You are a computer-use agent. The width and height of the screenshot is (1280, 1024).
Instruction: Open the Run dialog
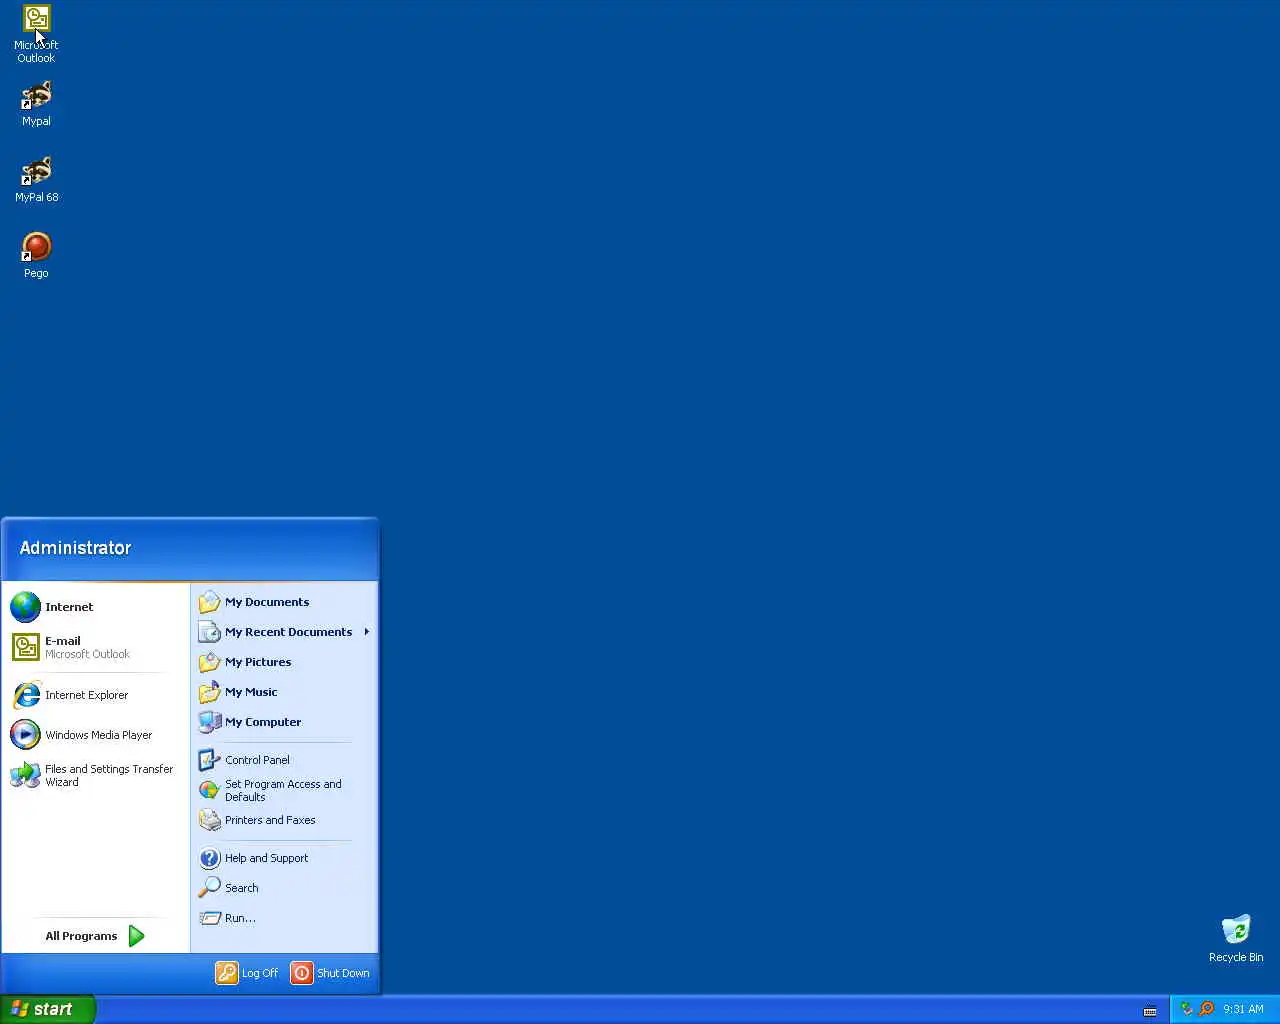(x=284, y=918)
